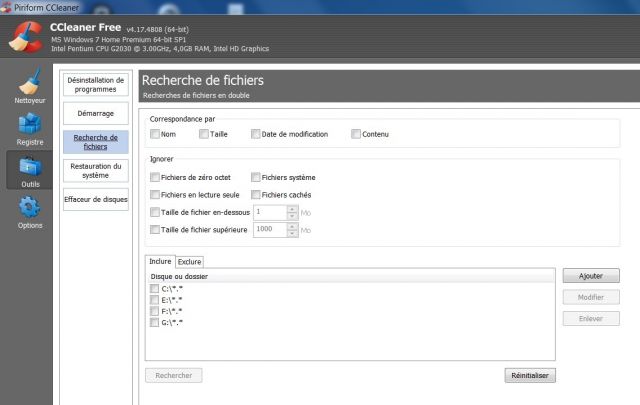Click the Enlever button
The height and width of the screenshot is (405, 640).
[591, 318]
